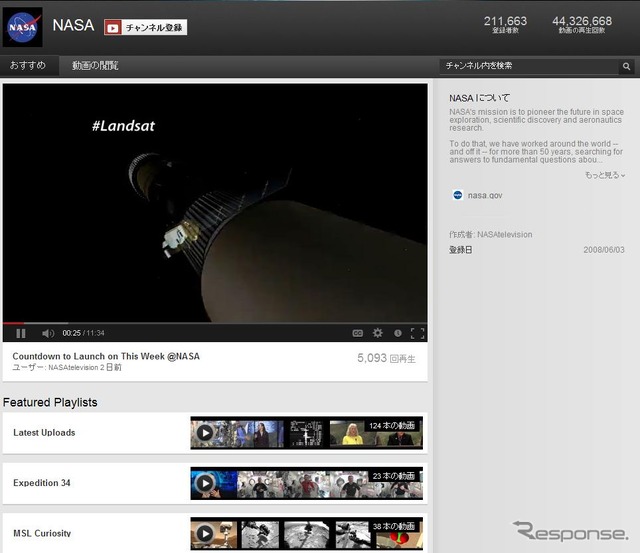Click the NASA について heading
Viewport: 640px width, 553px height.
[x=480, y=98]
